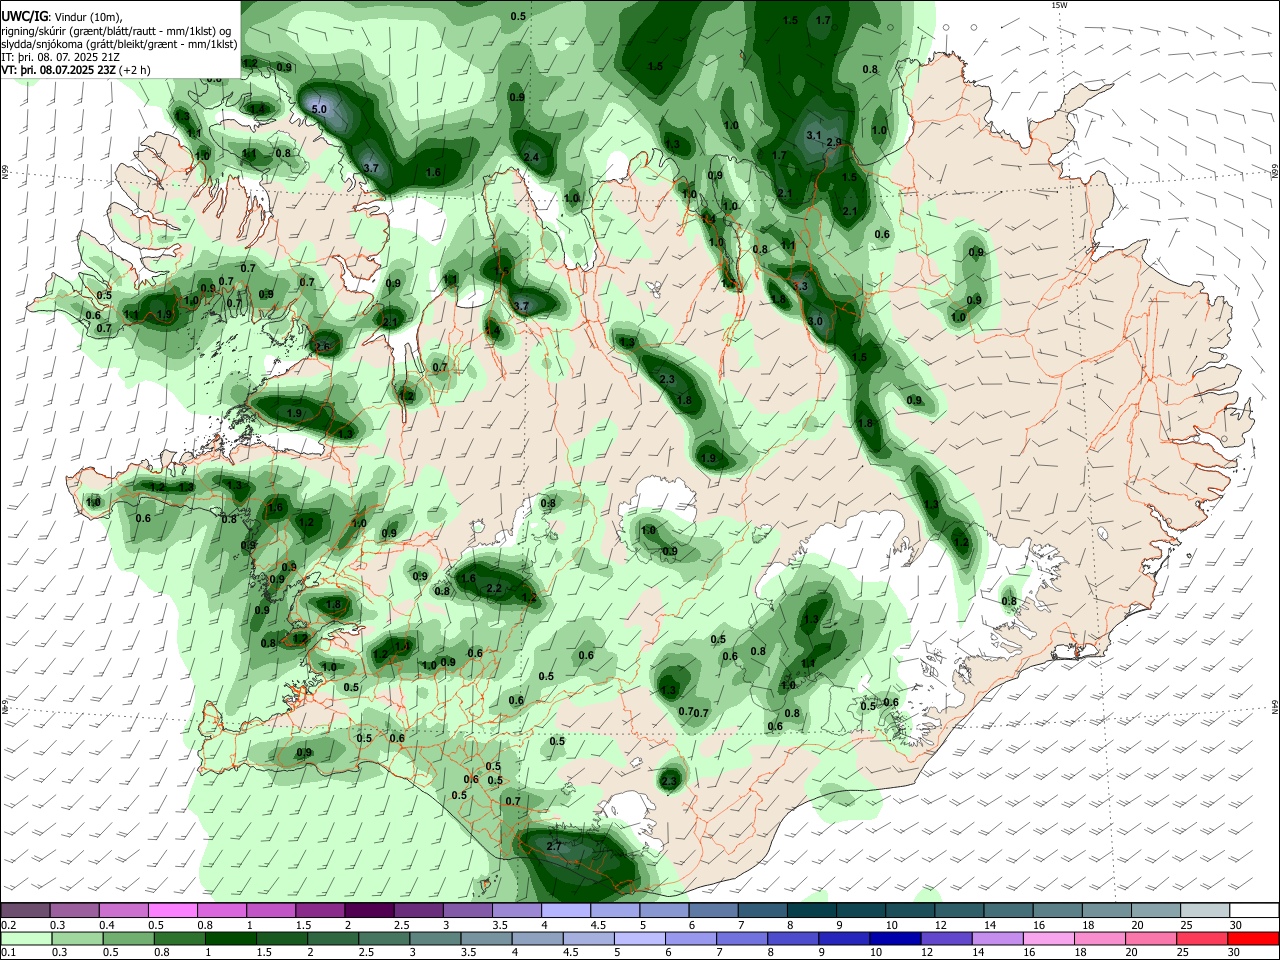
Task: Click the 2.6 precipitation value in the west
Action: point(322,347)
